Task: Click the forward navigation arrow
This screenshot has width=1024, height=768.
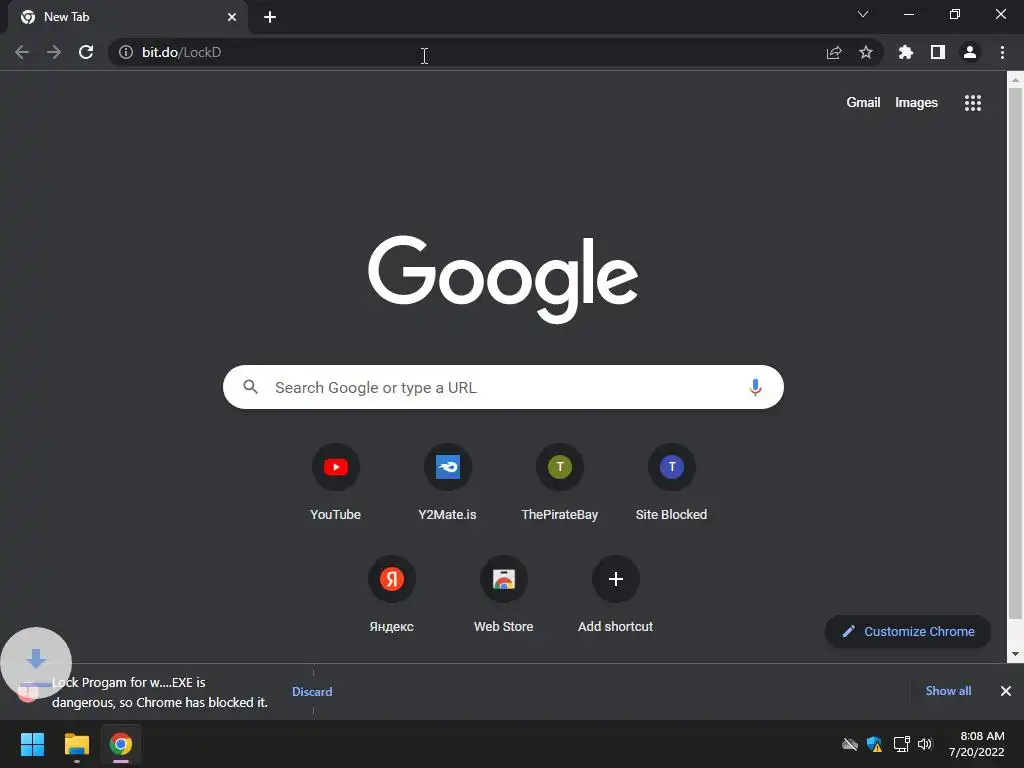Action: point(54,52)
